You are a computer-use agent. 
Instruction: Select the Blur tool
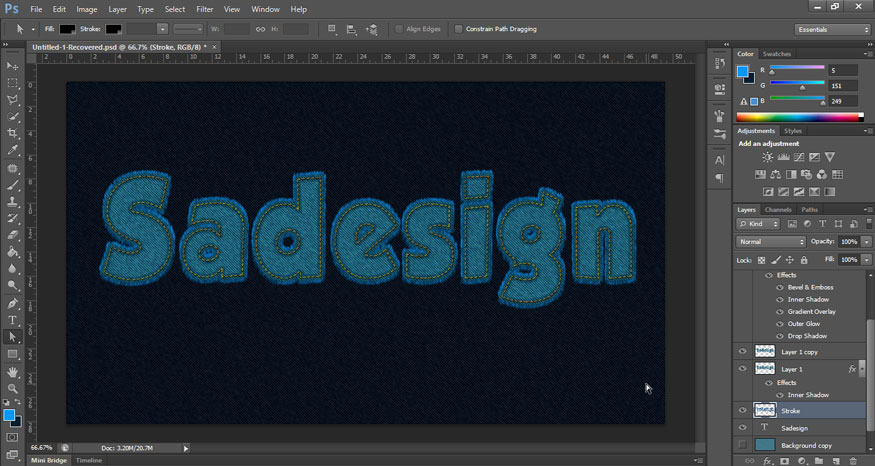coord(12,268)
